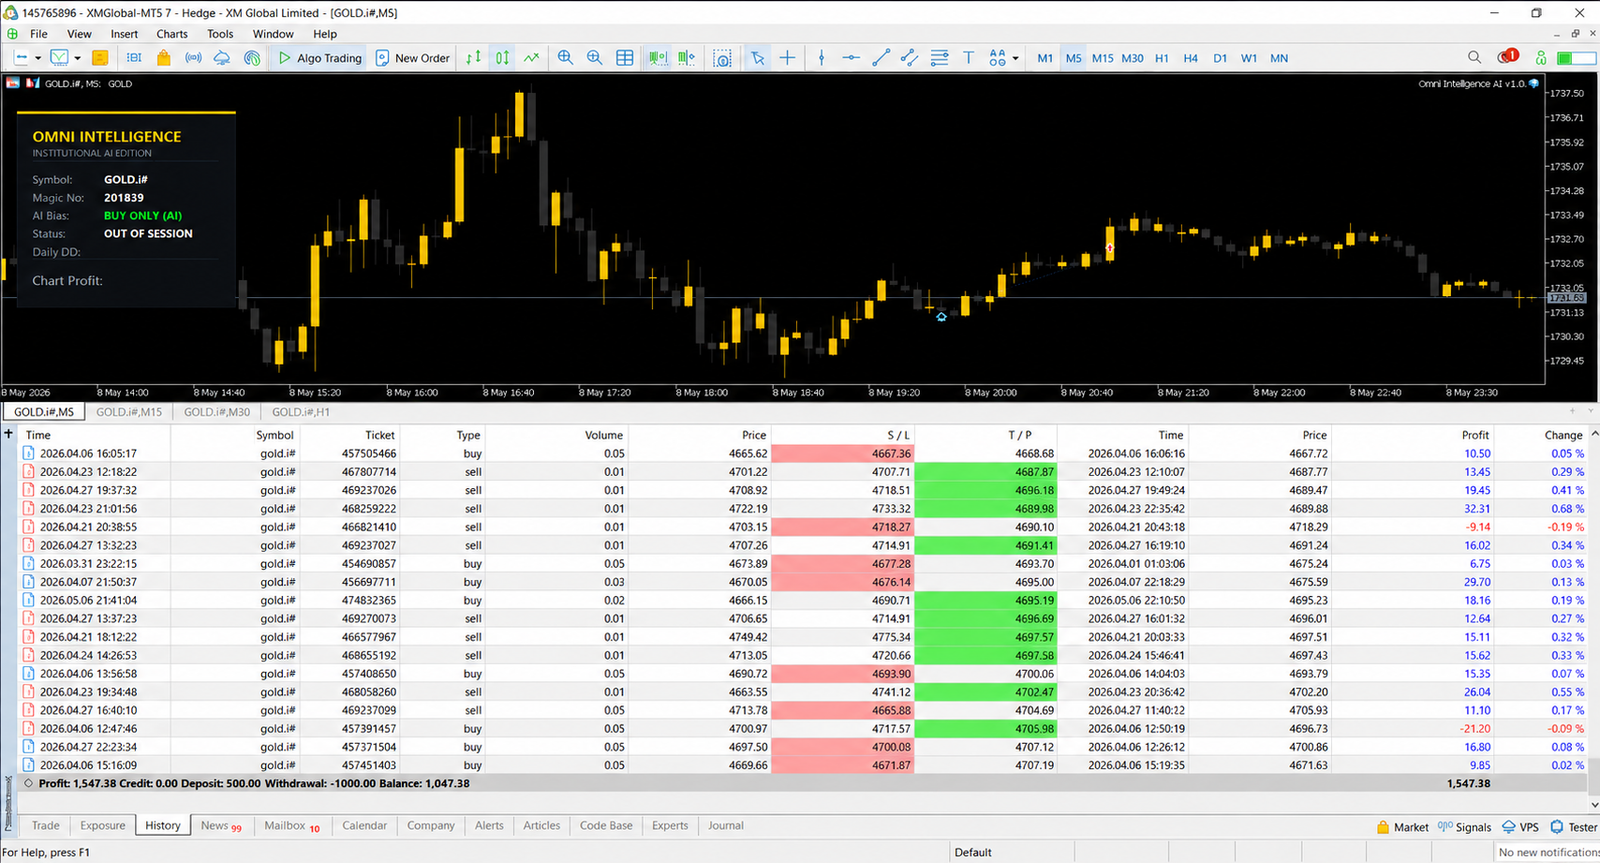Open the chart type dropdown arrow

[x=37, y=58]
